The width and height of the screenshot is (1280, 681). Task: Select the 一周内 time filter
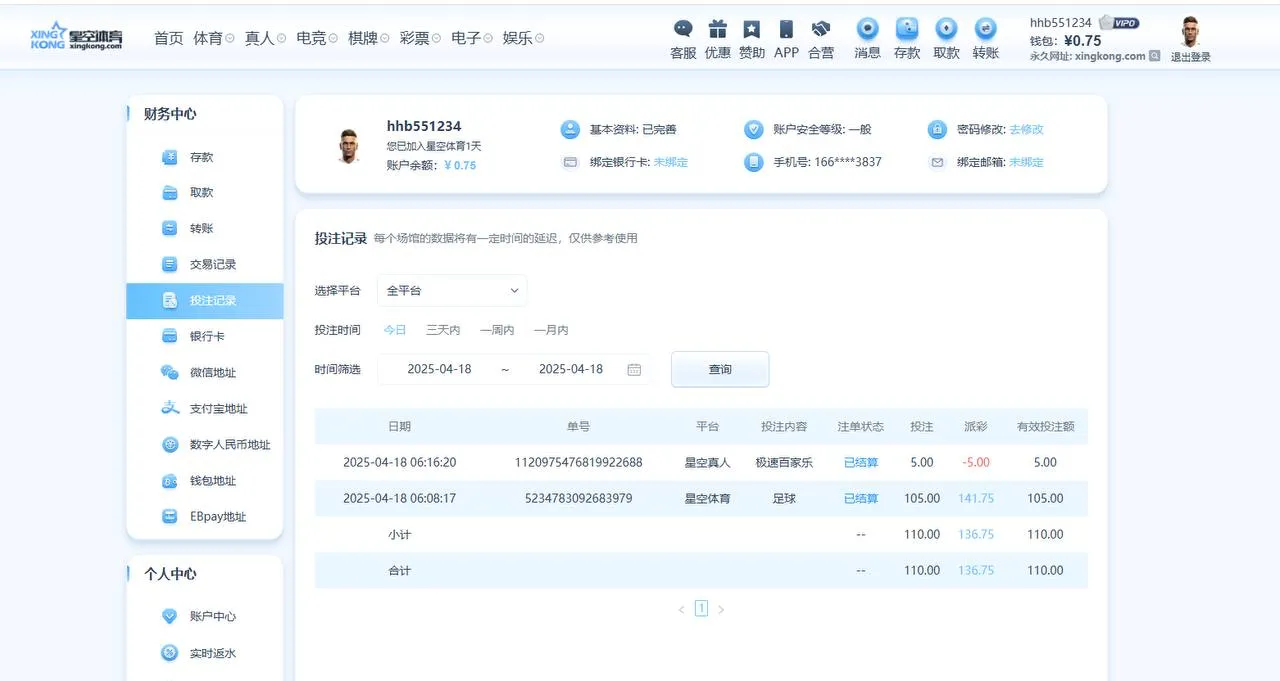coord(496,330)
